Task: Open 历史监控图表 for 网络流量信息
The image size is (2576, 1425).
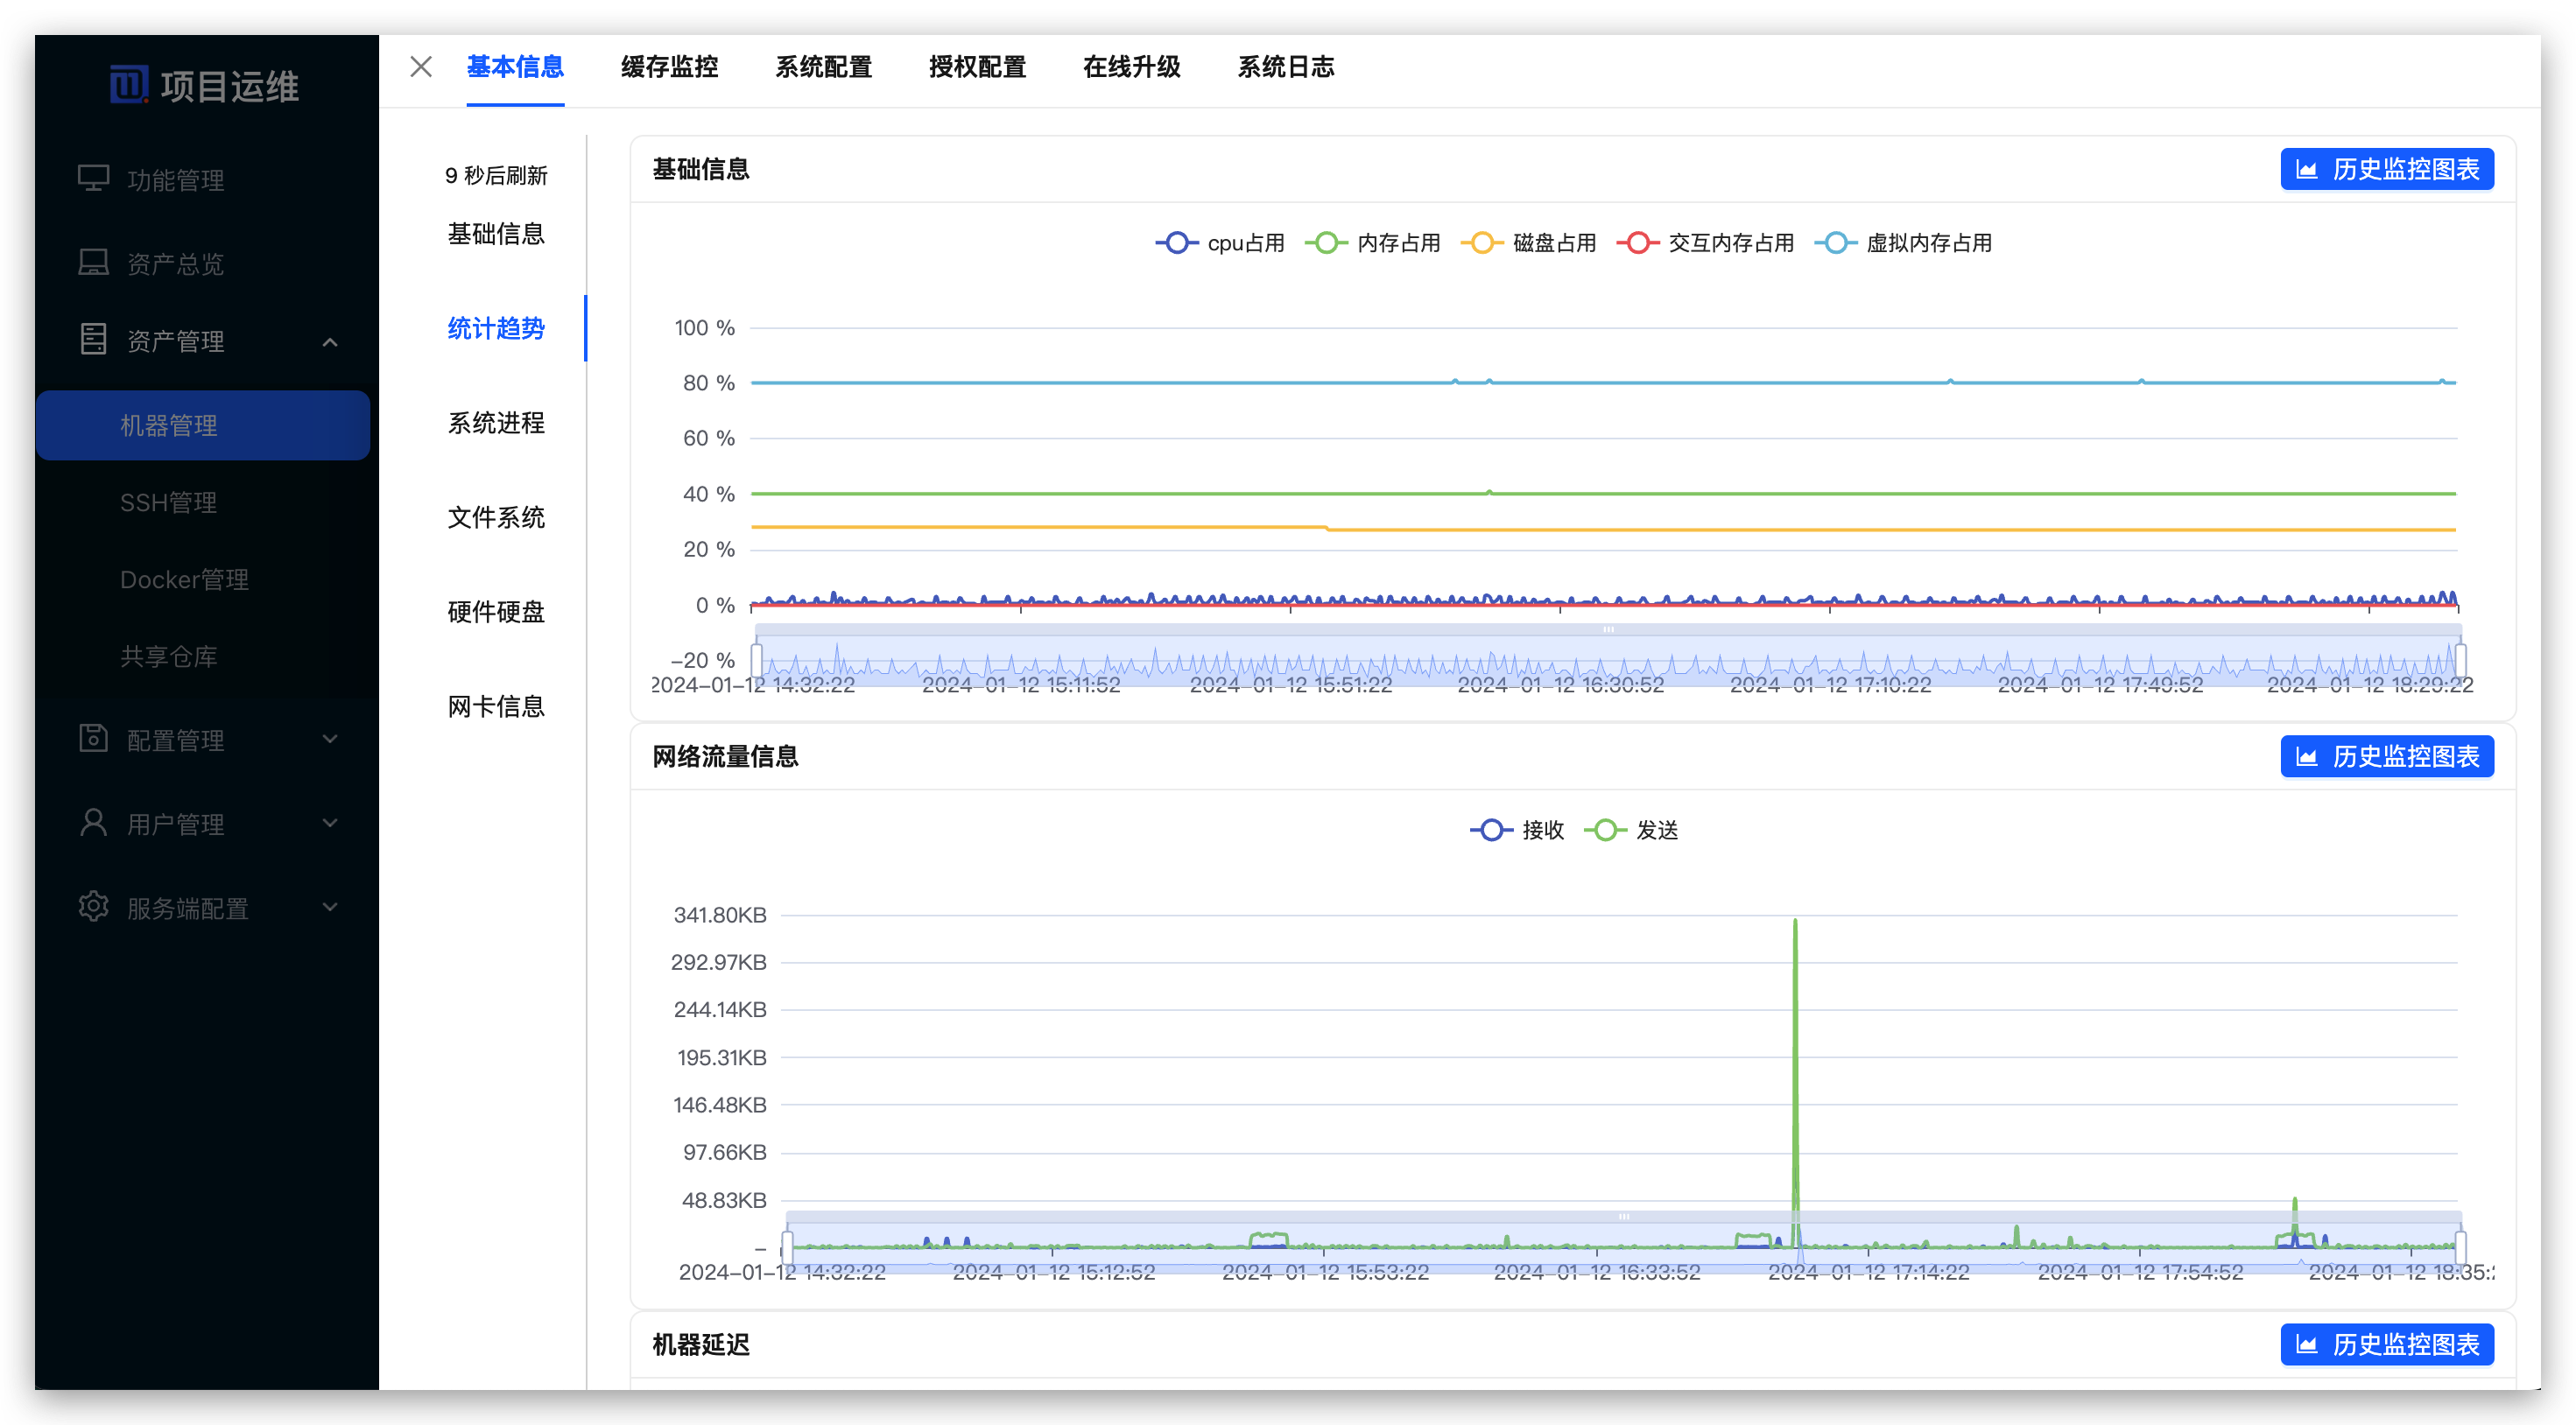Action: coord(2386,756)
